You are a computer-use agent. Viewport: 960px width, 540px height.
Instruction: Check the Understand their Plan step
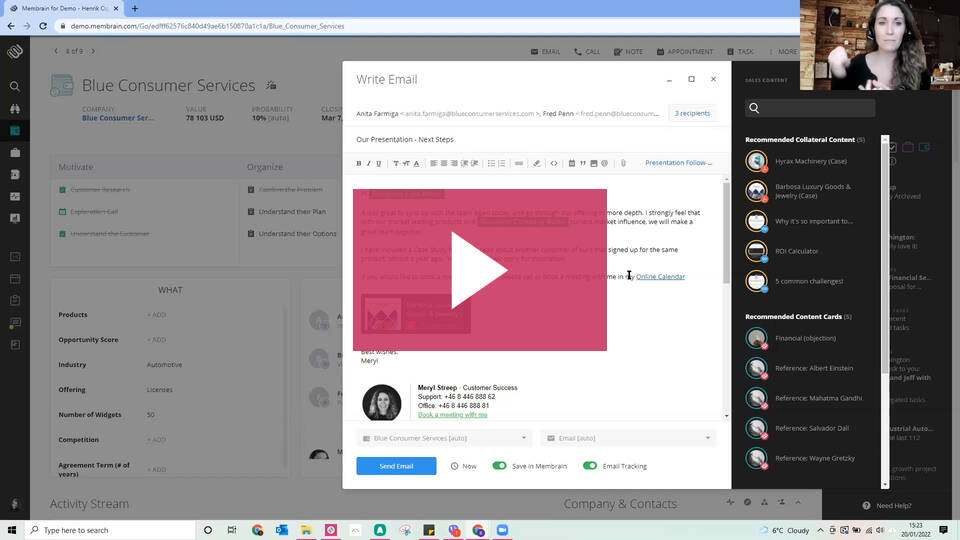pos(251,212)
